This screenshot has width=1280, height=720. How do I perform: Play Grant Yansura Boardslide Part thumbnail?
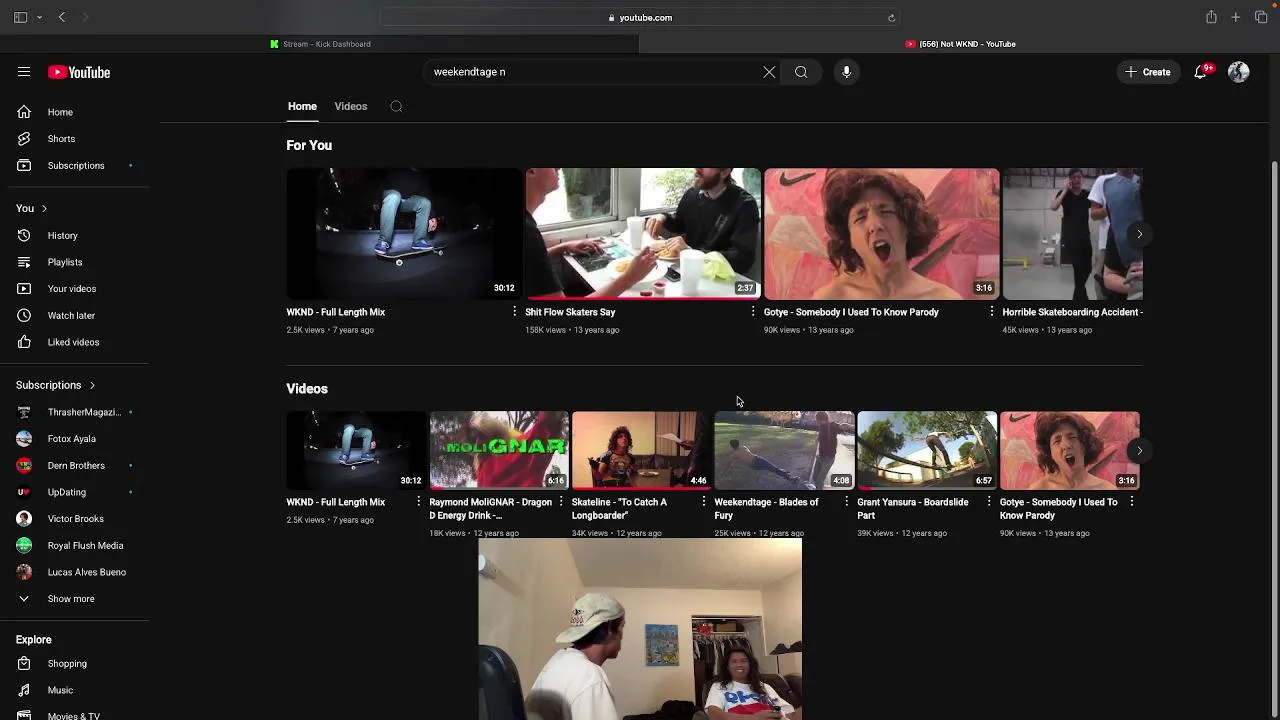[x=927, y=450]
